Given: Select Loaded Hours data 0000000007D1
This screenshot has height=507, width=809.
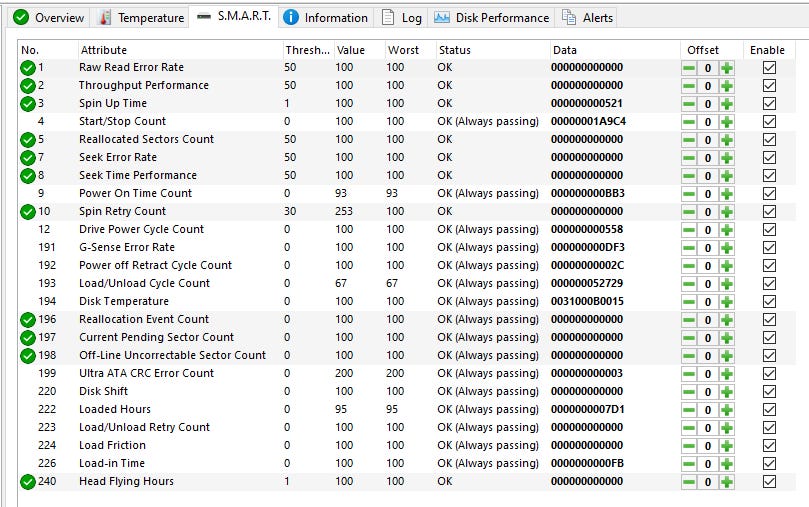Looking at the screenshot, I should tap(588, 410).
